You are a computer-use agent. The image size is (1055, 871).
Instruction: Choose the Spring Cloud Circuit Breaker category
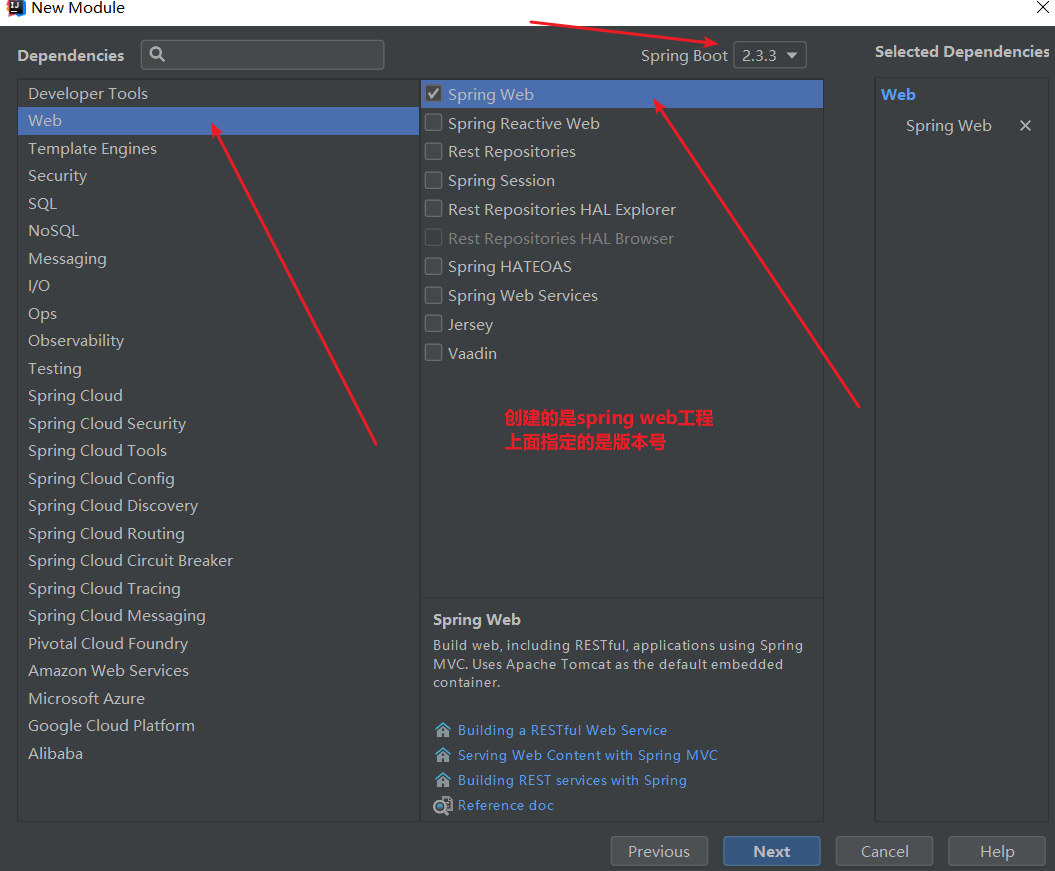click(x=219, y=561)
